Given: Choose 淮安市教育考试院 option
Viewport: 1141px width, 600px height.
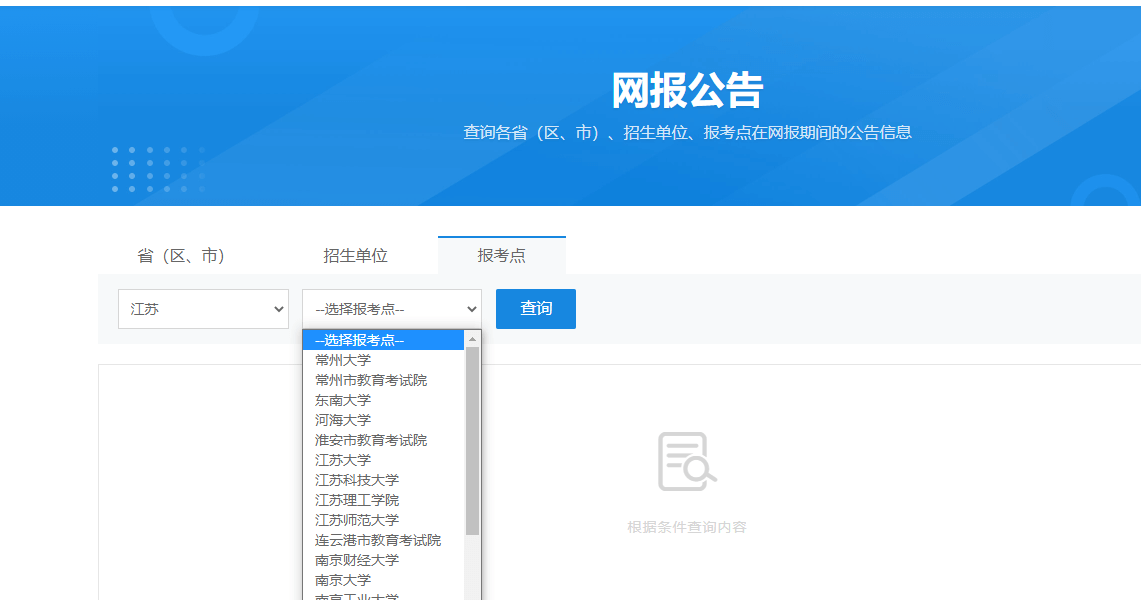Looking at the screenshot, I should coord(371,440).
